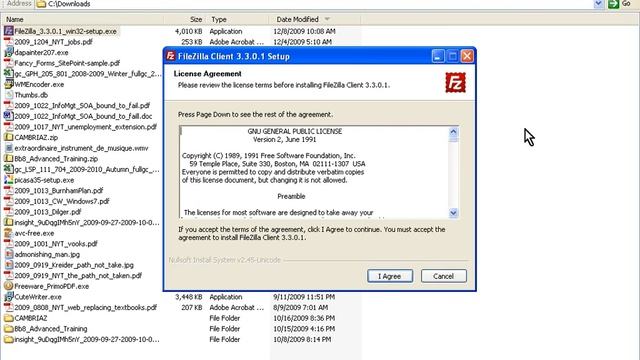Click the 4,010 KB size cell

coord(188,31)
